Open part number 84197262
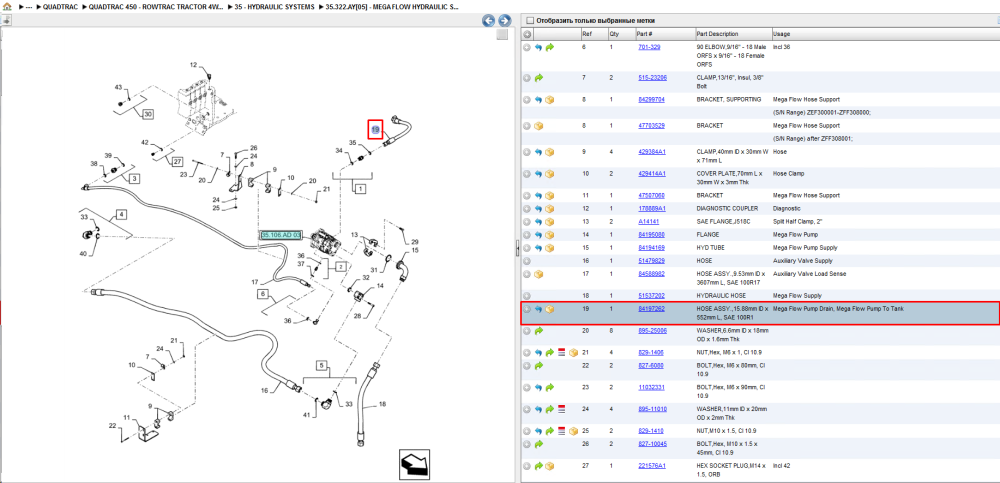Viewport: 1000px width, 483px height. (652, 309)
